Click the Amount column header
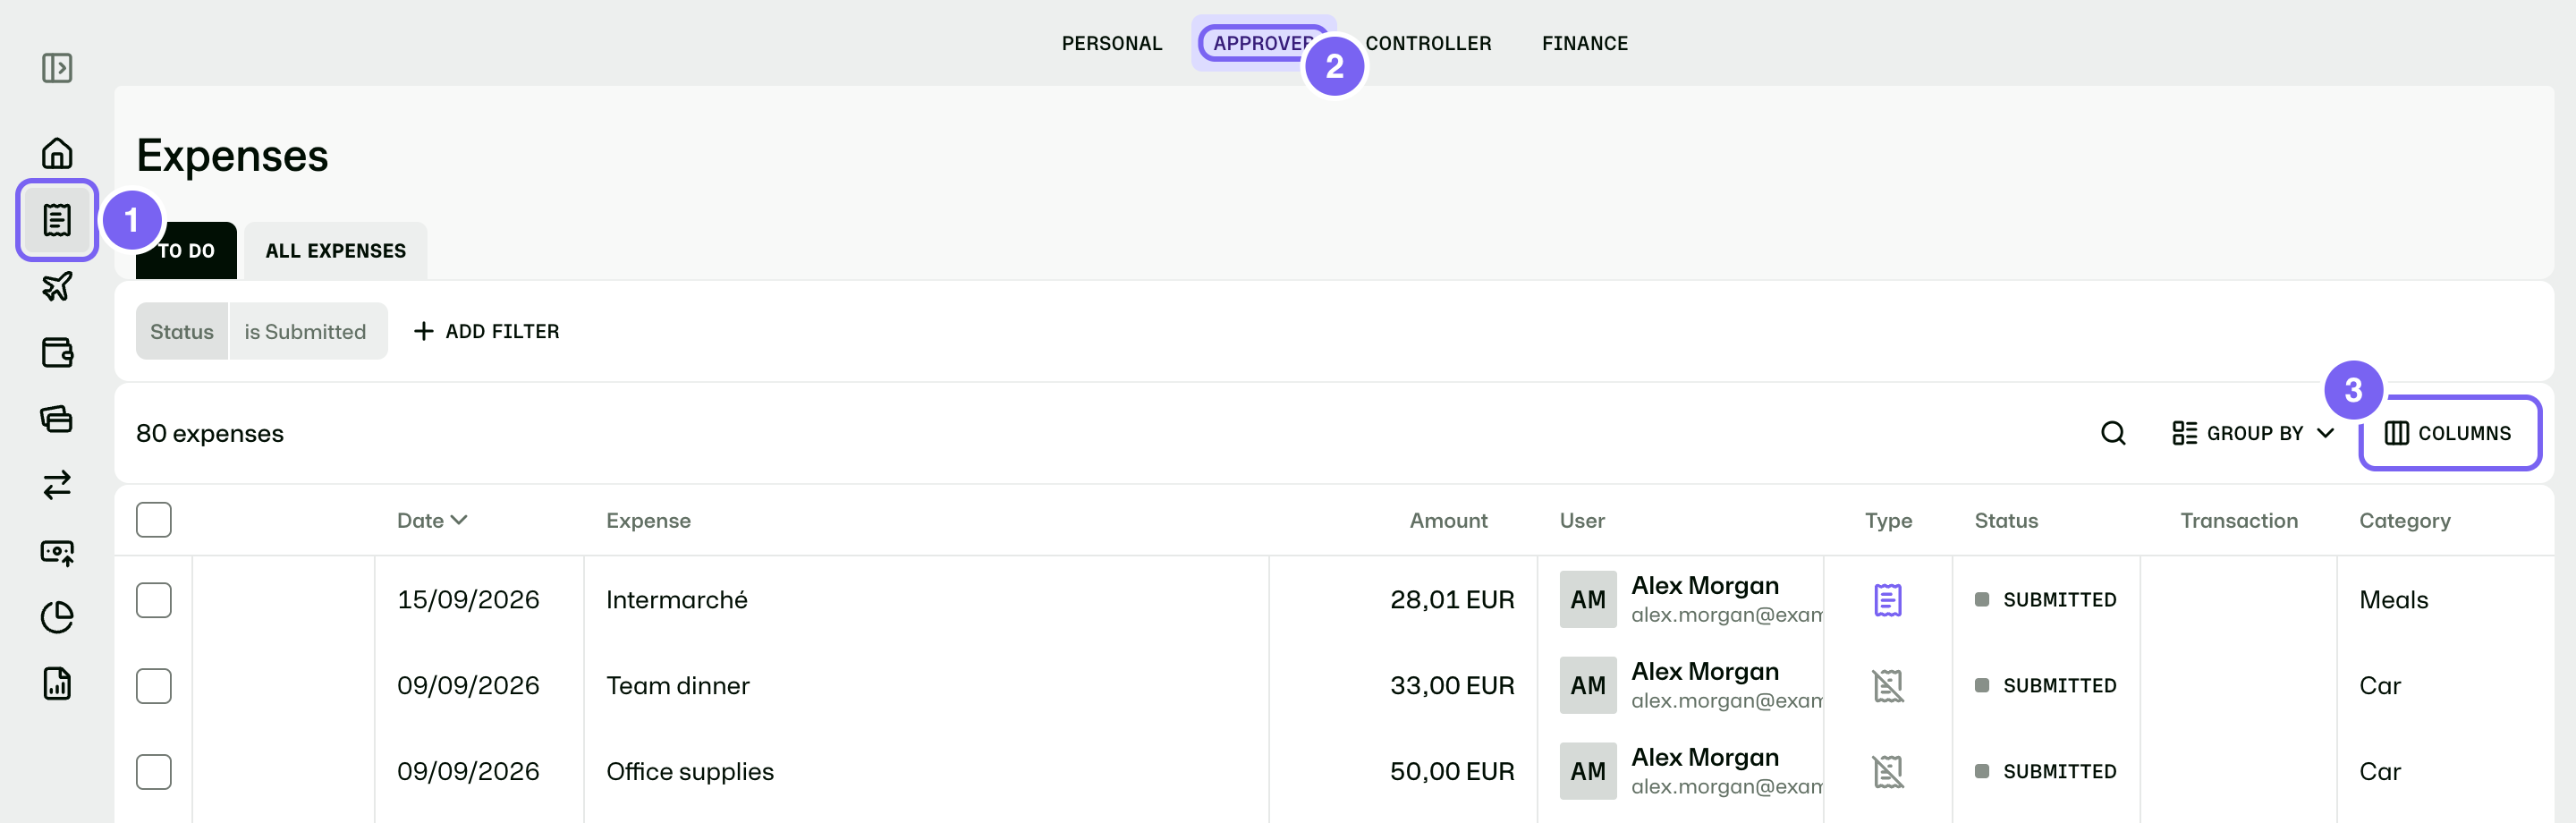 (1448, 520)
